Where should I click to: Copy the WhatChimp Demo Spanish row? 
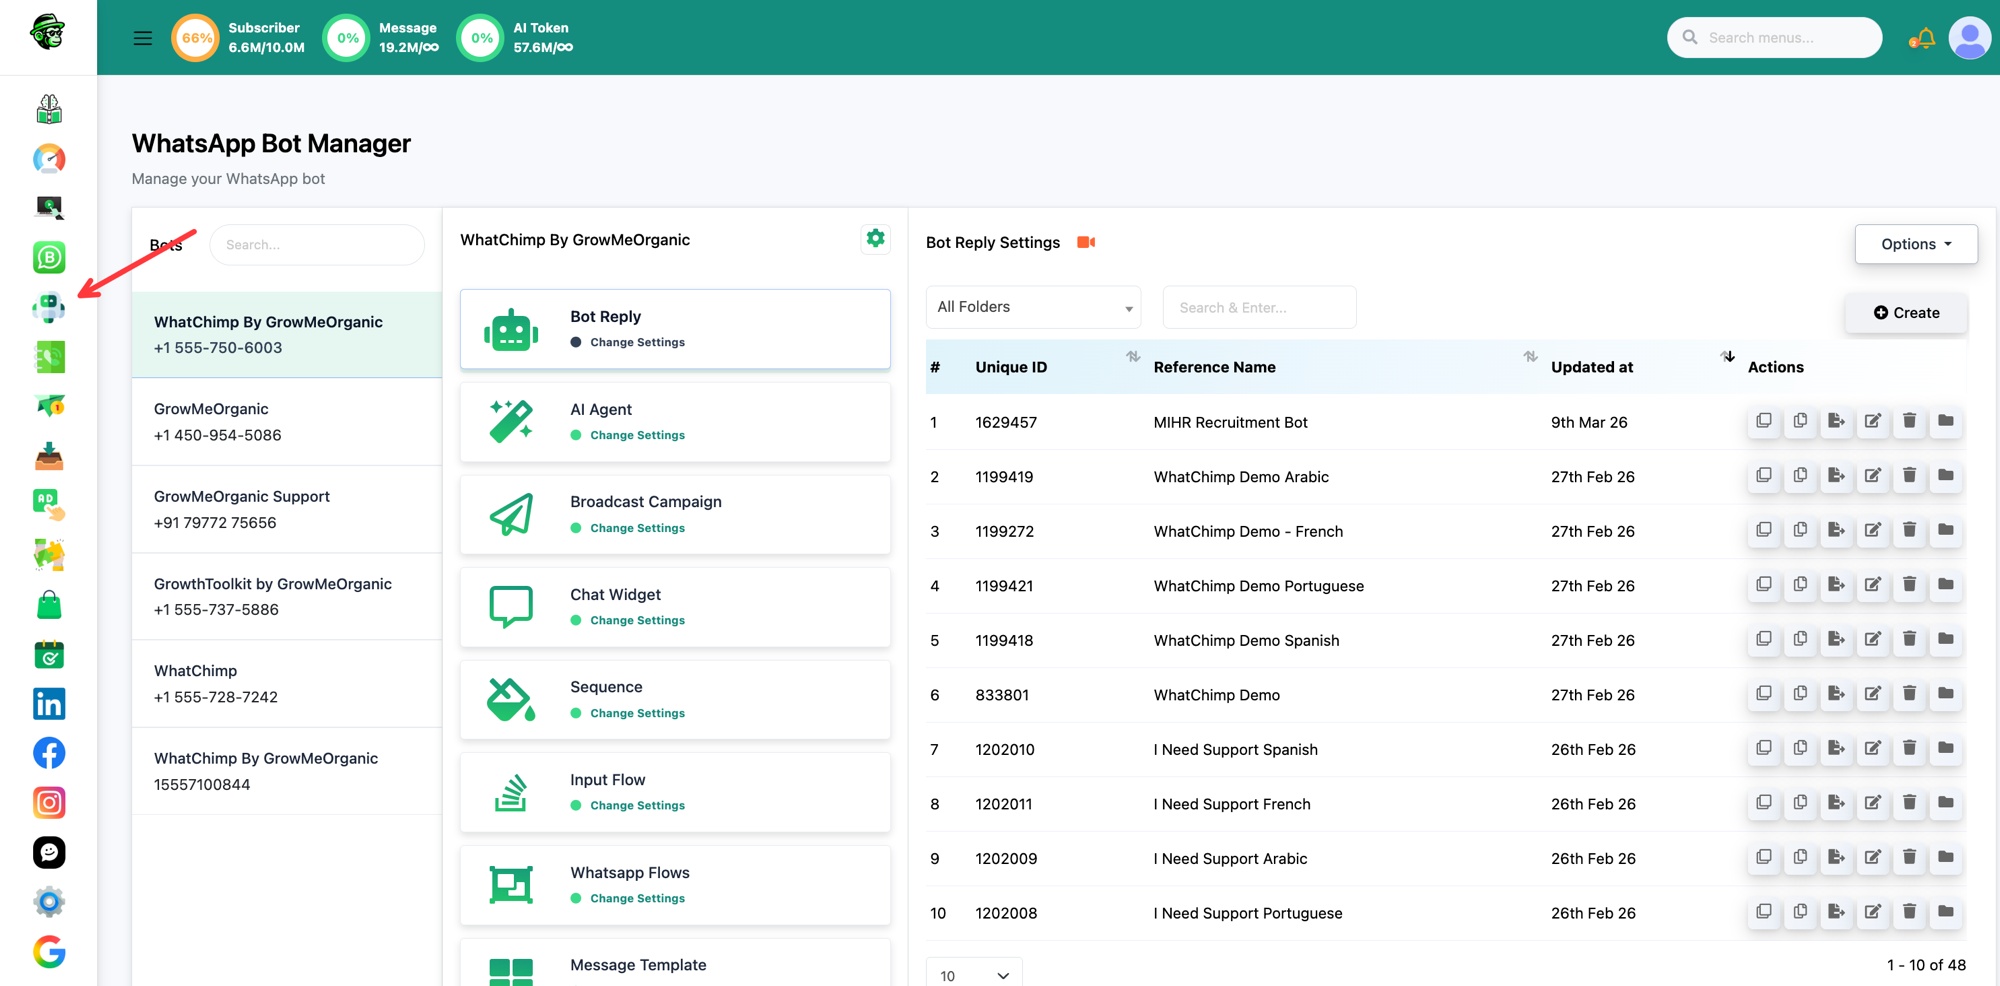tap(1764, 639)
